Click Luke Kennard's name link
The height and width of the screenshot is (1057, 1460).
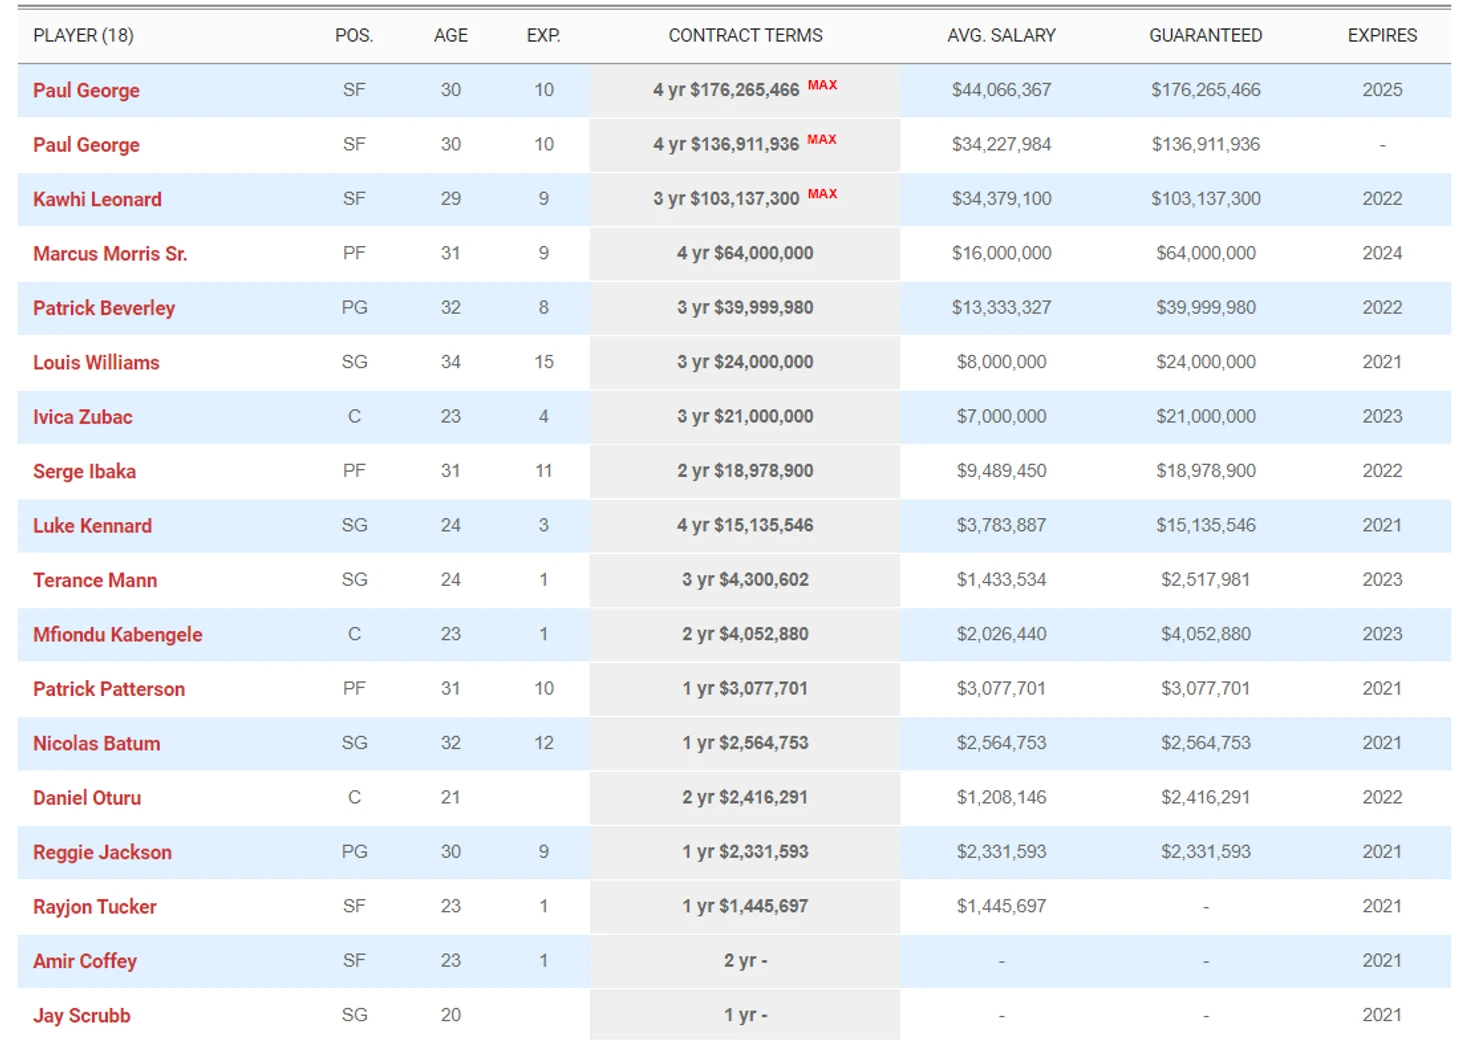point(93,526)
